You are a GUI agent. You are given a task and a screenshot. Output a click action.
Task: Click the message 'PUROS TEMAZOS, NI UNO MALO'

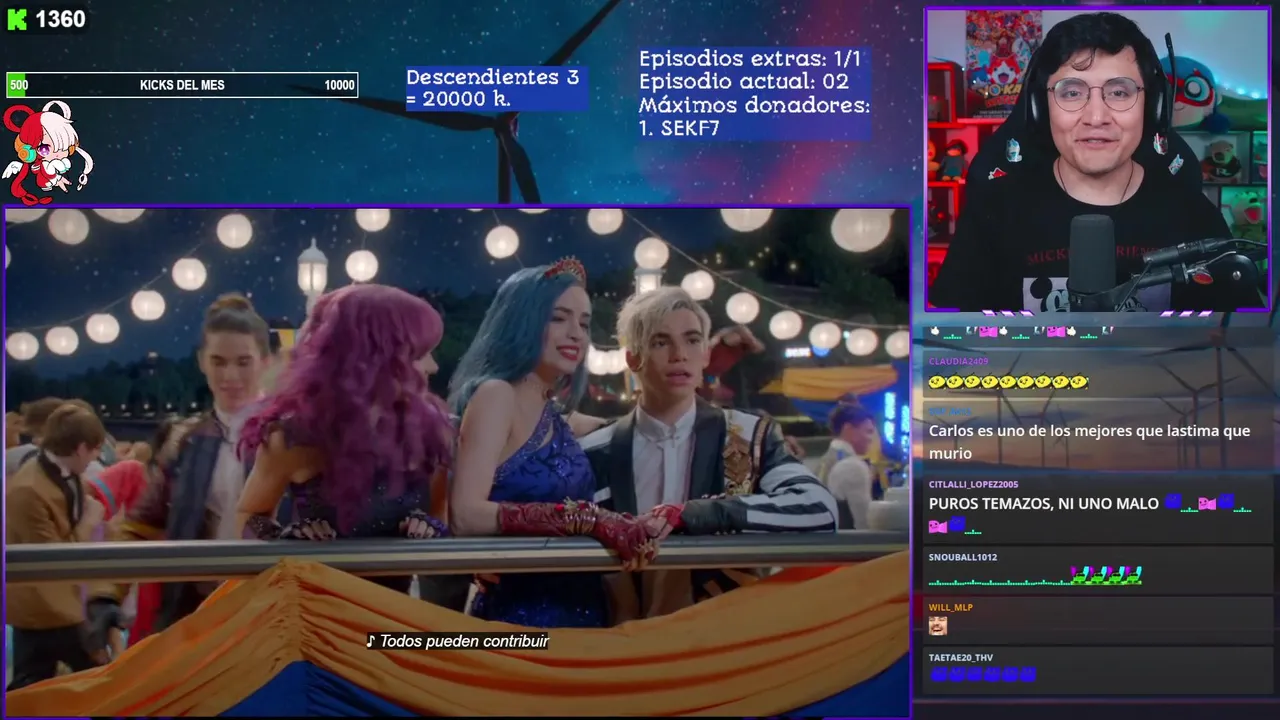tap(1043, 504)
